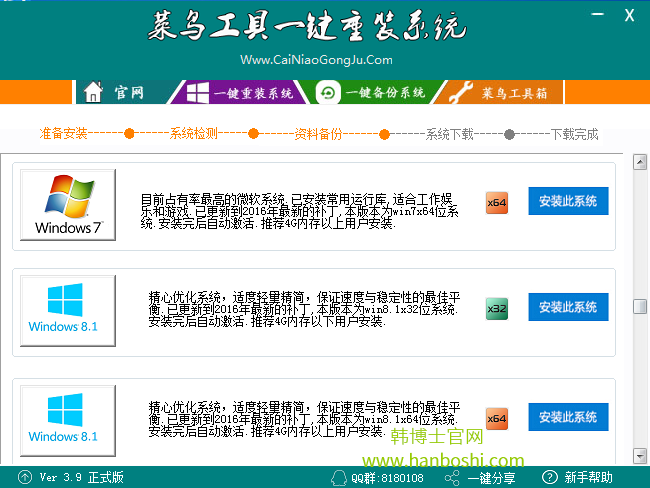
Task: Click the wrench icon on 菜鸟工具箱 tab
Action: click(x=459, y=93)
